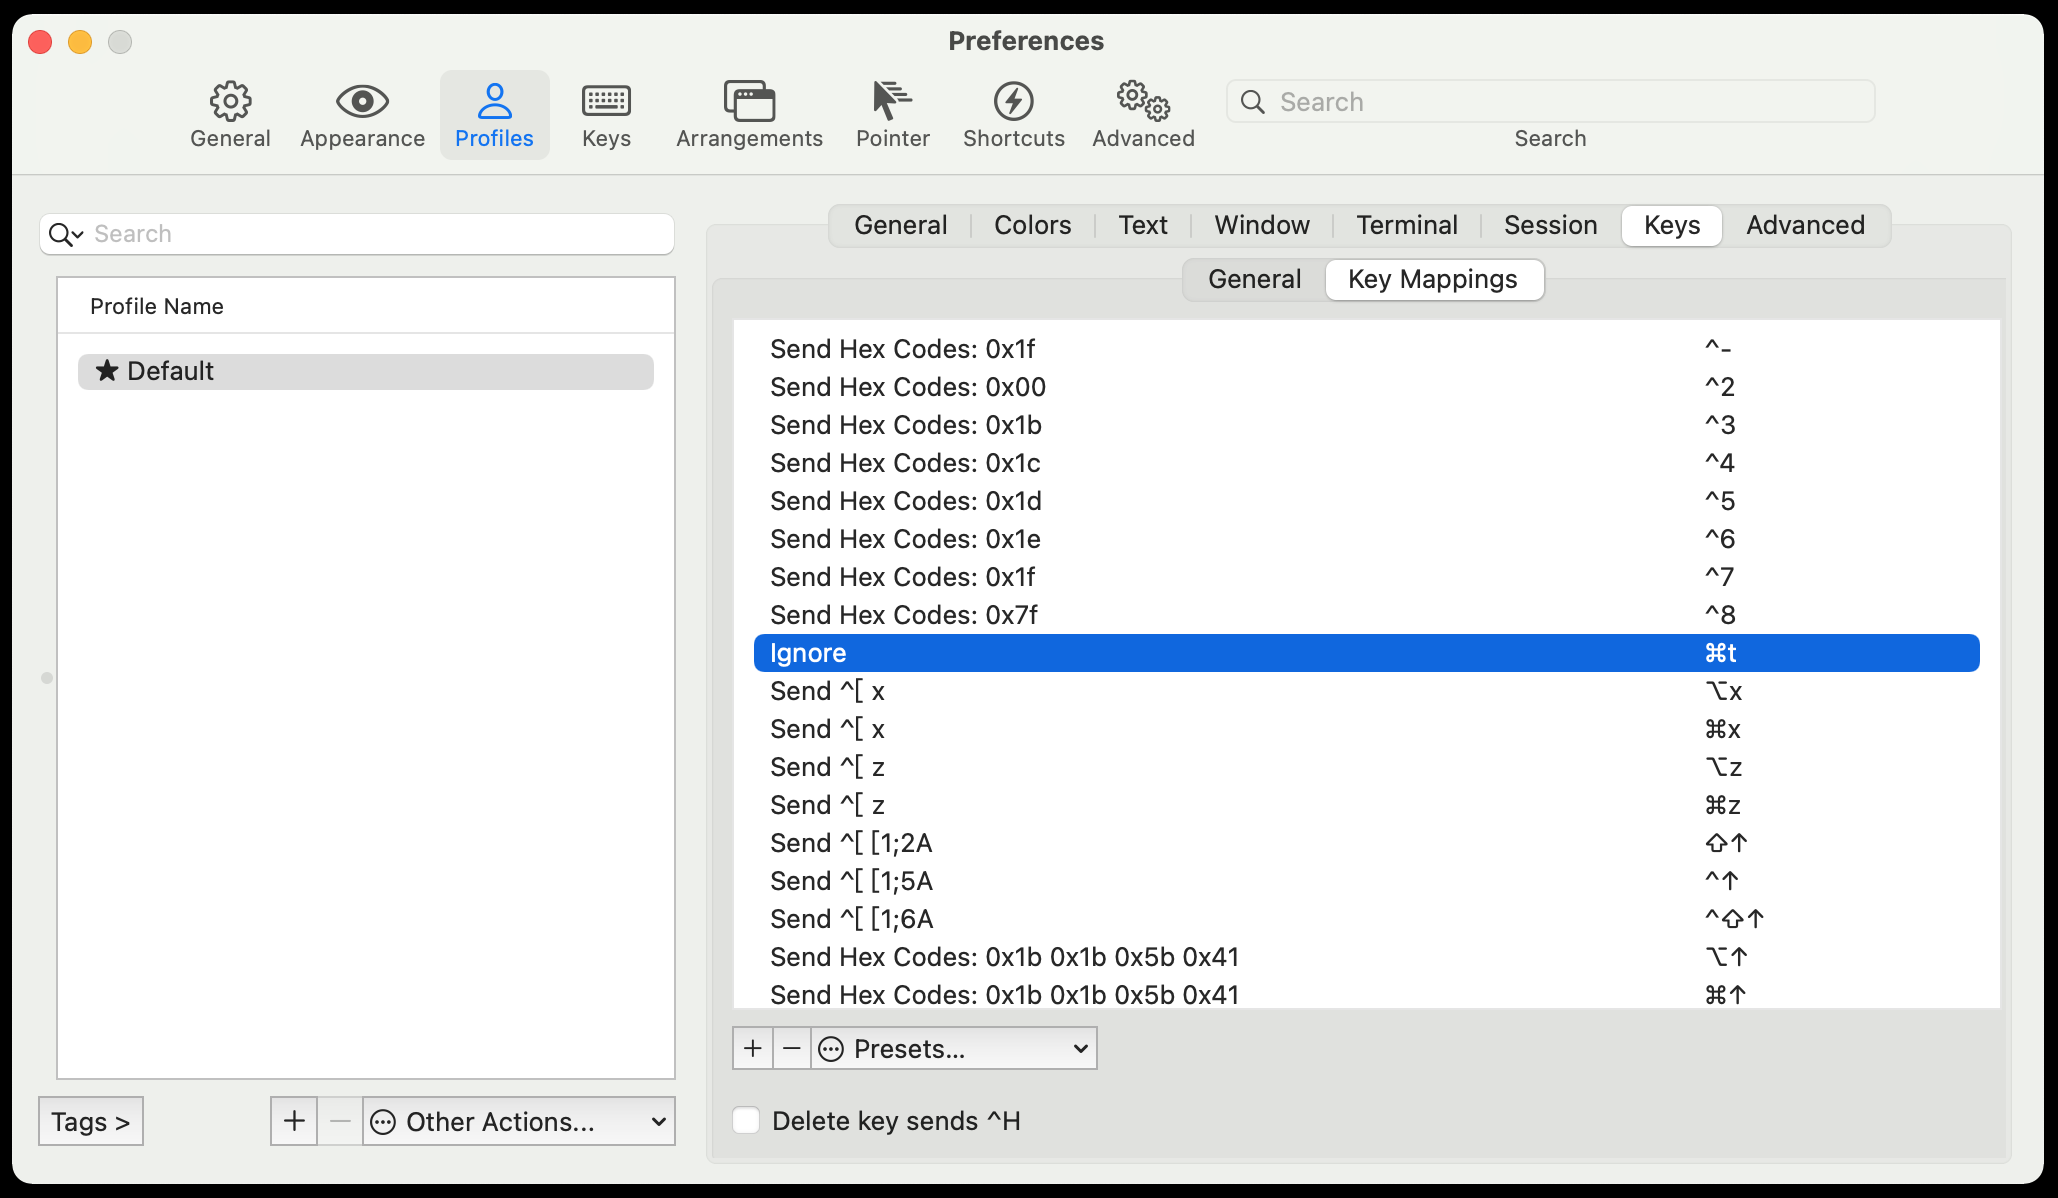The height and width of the screenshot is (1198, 2058).
Task: Click the minus button to remove key mapping
Action: click(x=792, y=1048)
